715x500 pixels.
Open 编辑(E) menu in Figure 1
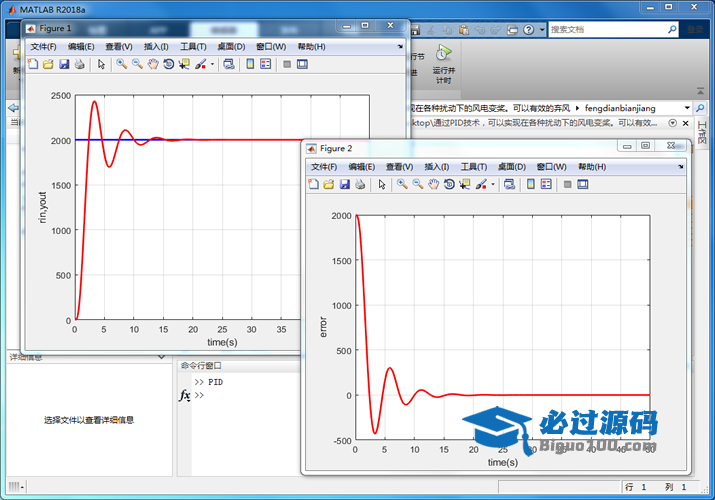pyautogui.click(x=81, y=46)
